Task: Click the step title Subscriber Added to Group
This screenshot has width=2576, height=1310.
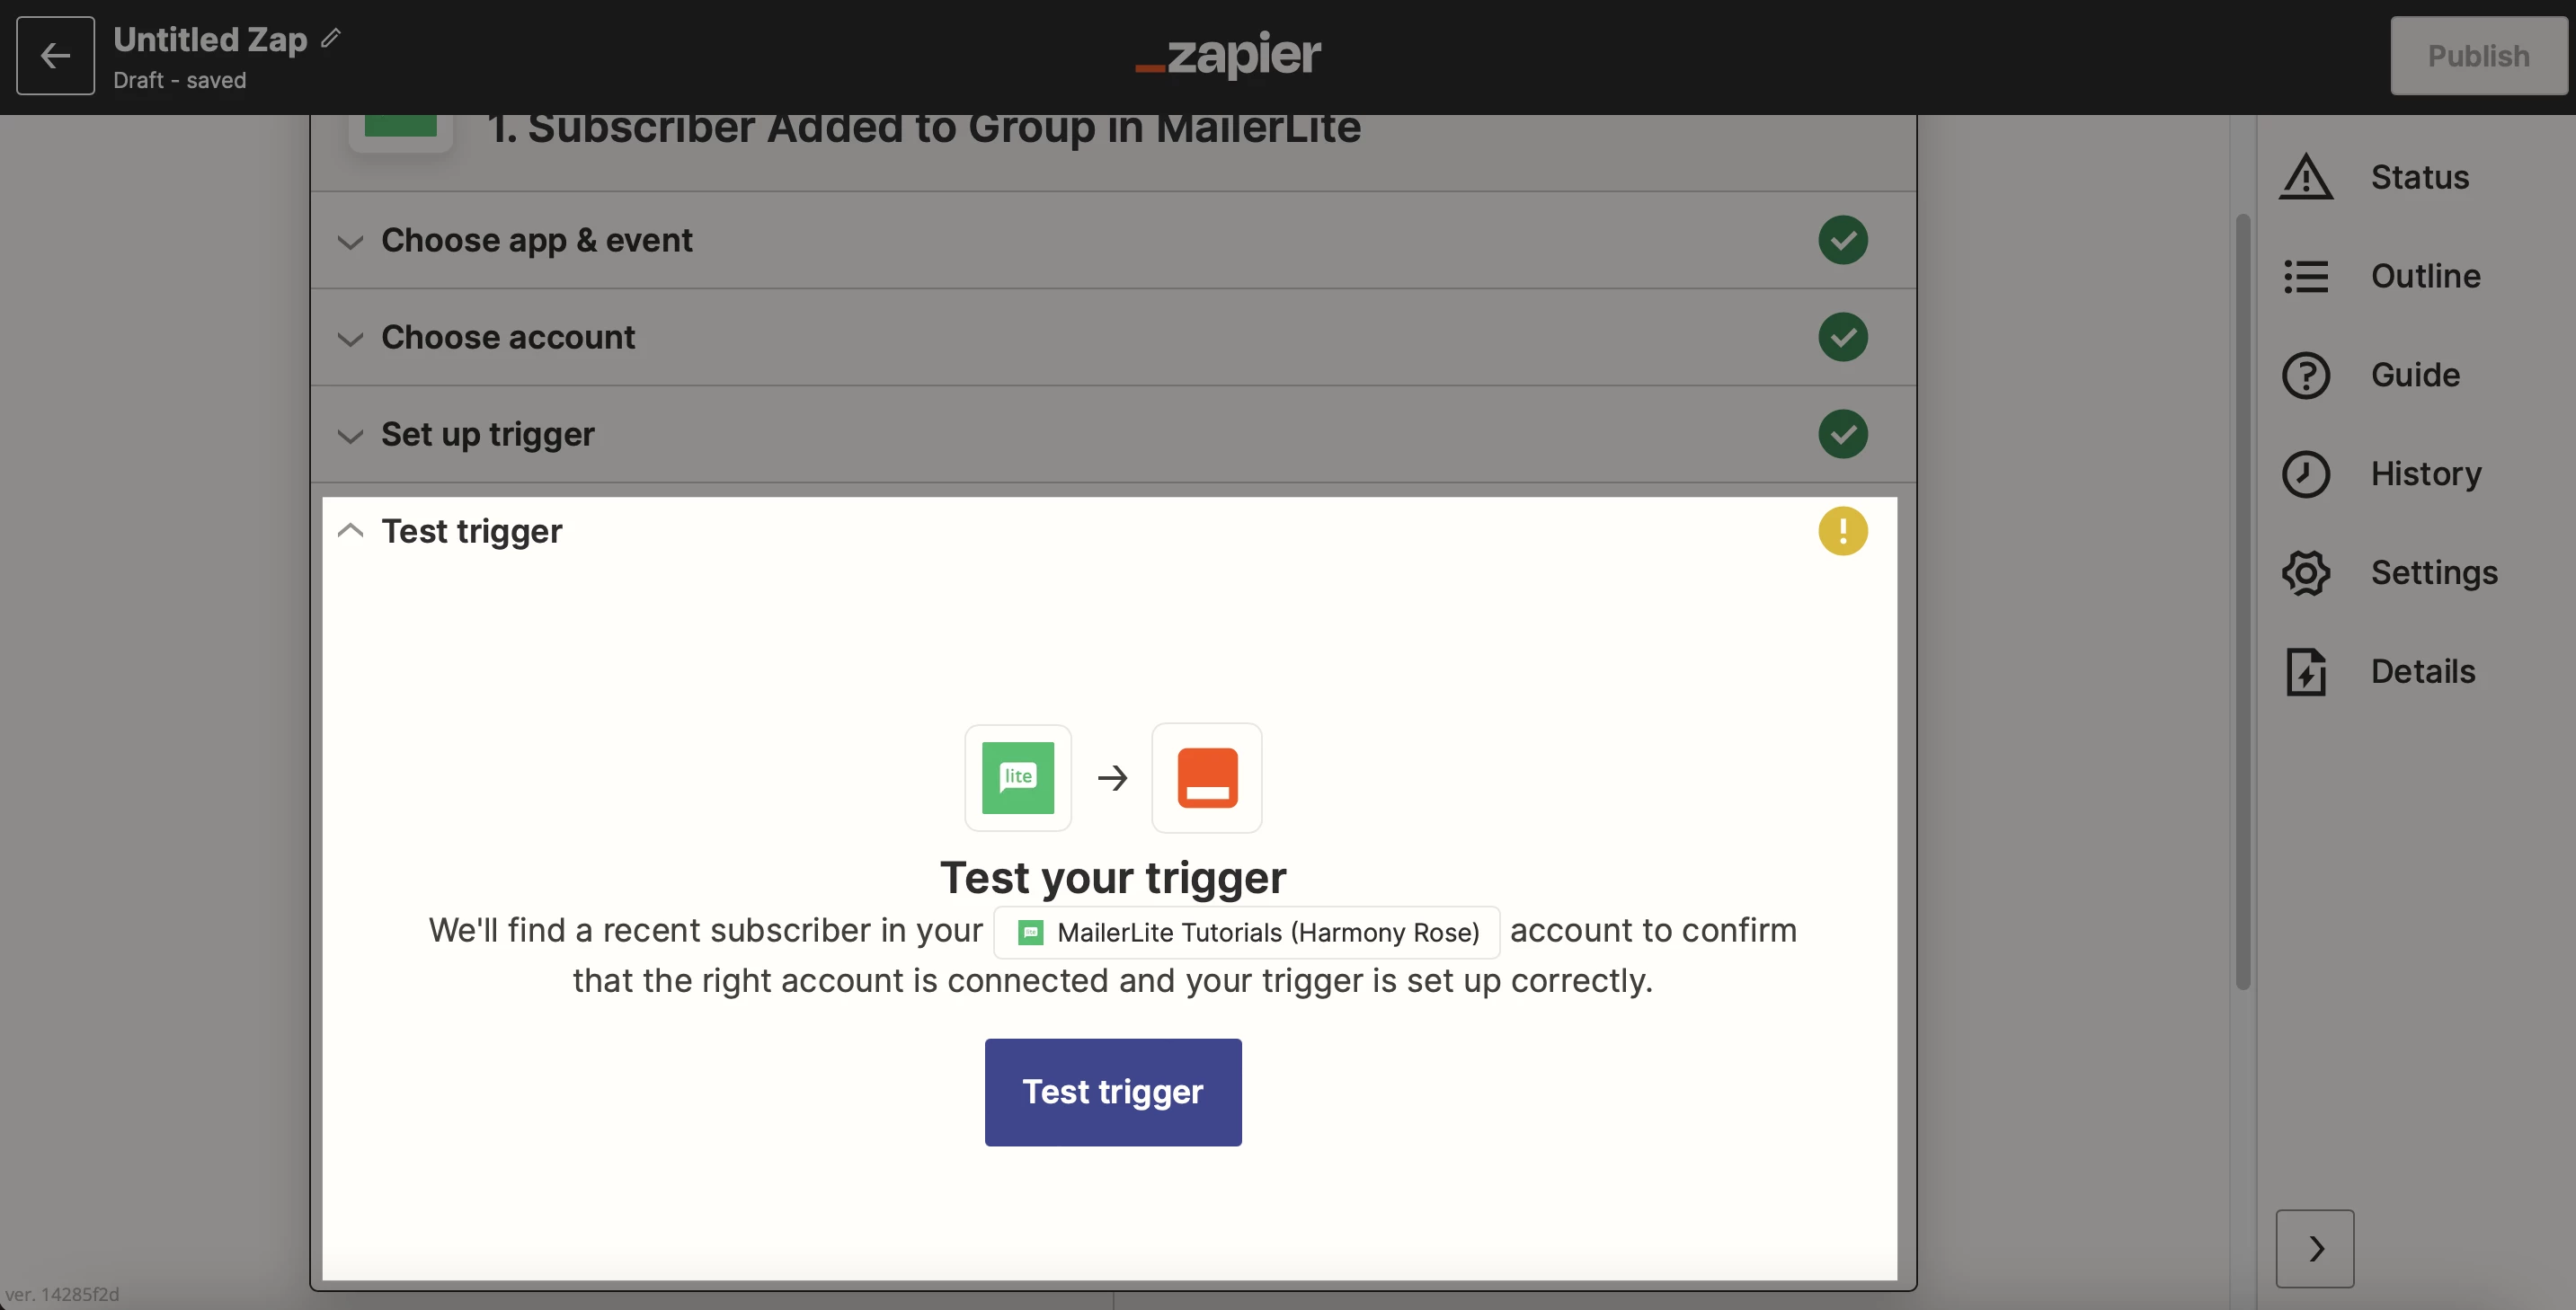Action: pyautogui.click(x=923, y=130)
